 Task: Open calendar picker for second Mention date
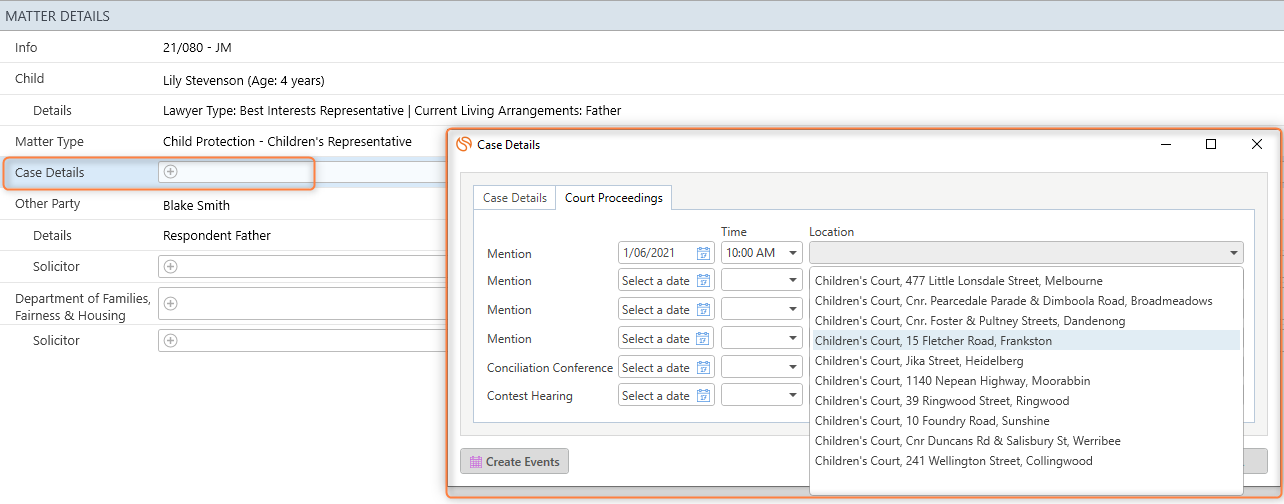coord(703,281)
